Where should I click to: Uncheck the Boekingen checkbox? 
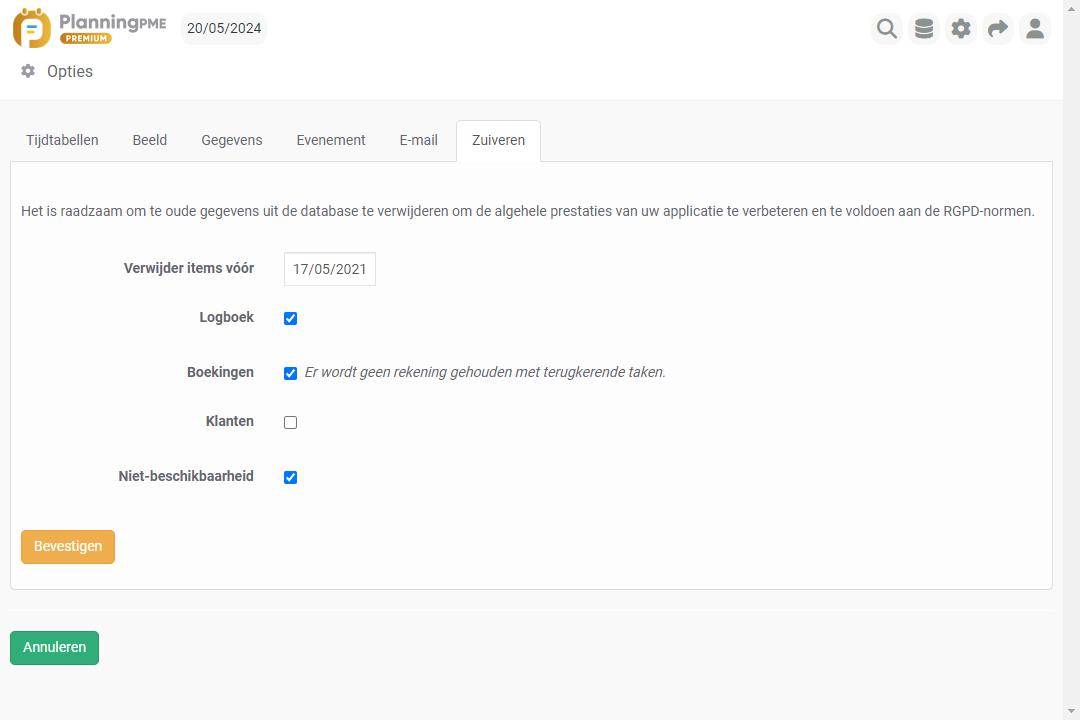click(291, 373)
